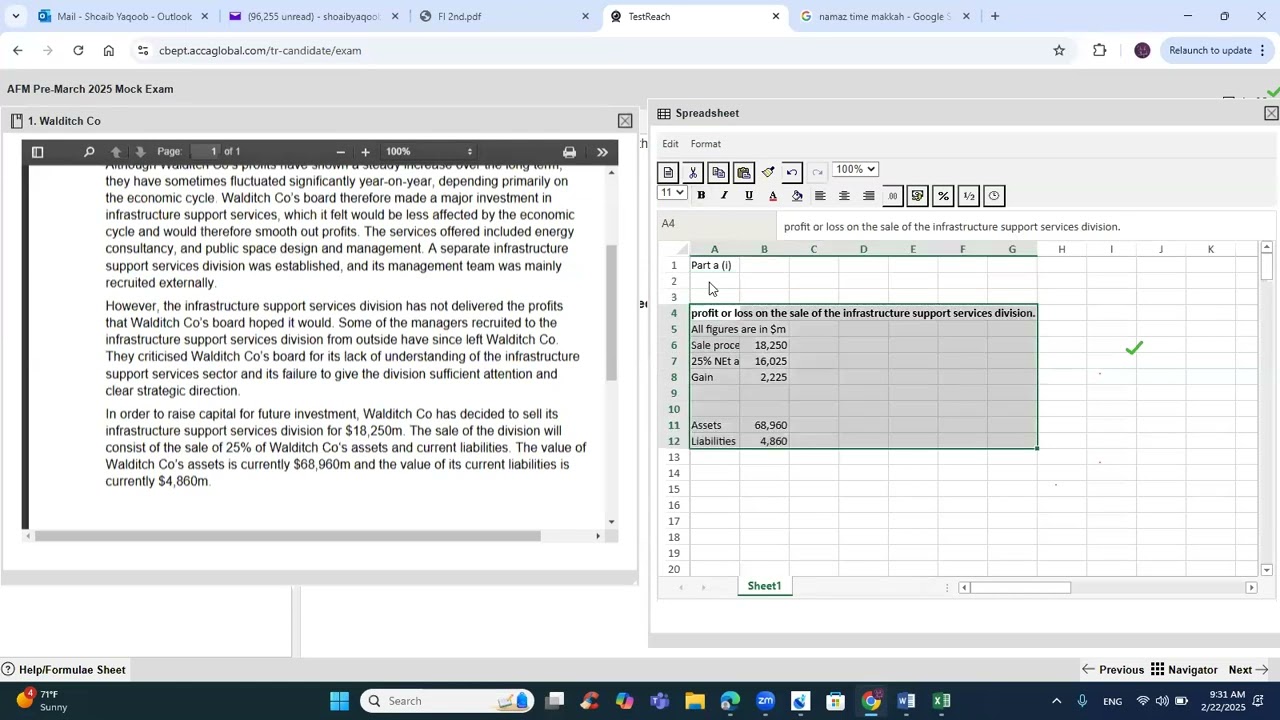This screenshot has height=720, width=1280.
Task: Click the copy icon in spreadsheet toolbar
Action: pos(718,172)
